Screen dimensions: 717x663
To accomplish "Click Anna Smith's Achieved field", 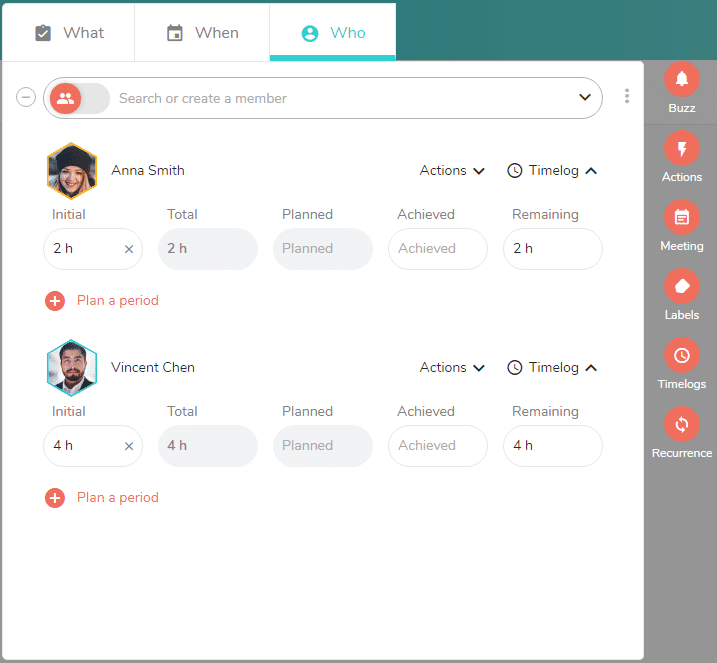I will [438, 249].
